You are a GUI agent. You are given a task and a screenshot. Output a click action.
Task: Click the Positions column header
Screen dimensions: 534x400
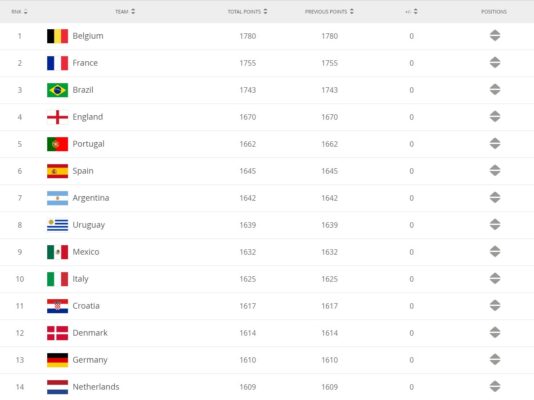pos(494,12)
